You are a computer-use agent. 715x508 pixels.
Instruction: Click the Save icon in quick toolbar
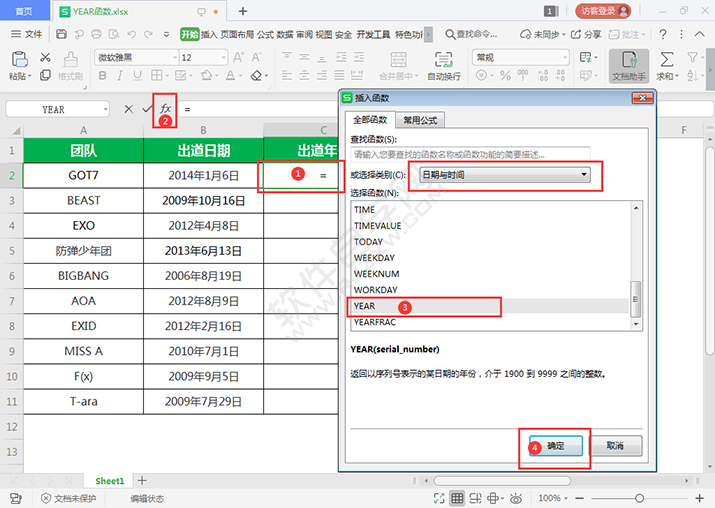(x=62, y=34)
